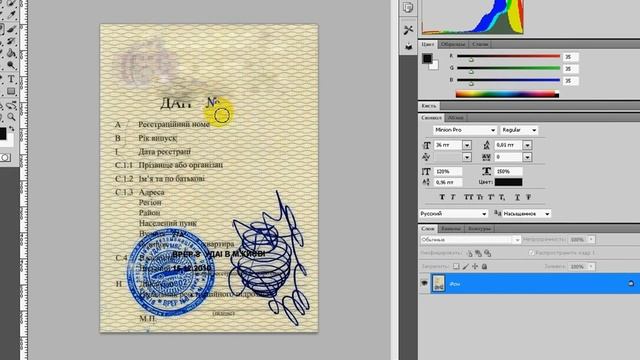The image size is (640, 360).
Task: Select the Rectangle shape tool
Action: click(11, 91)
